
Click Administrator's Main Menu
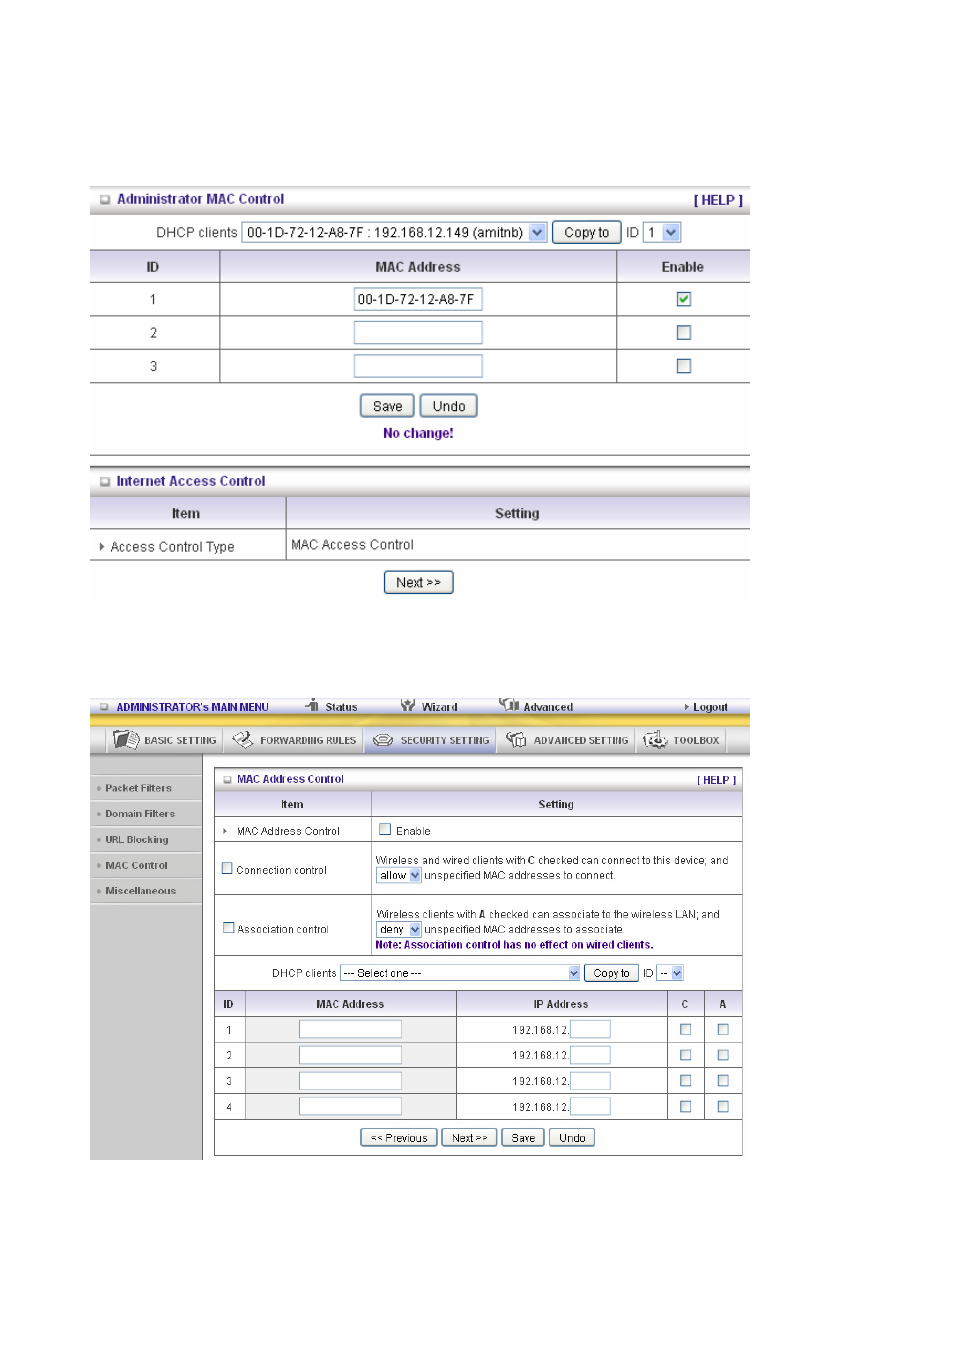tap(192, 707)
